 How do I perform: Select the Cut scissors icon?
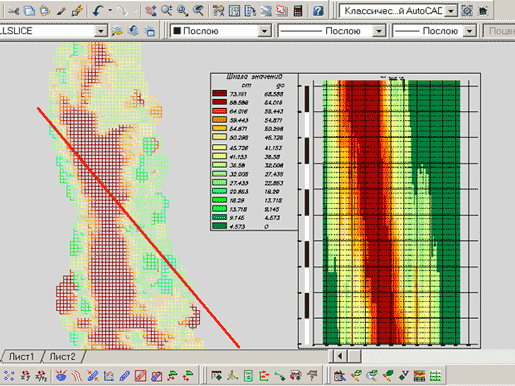(13, 11)
